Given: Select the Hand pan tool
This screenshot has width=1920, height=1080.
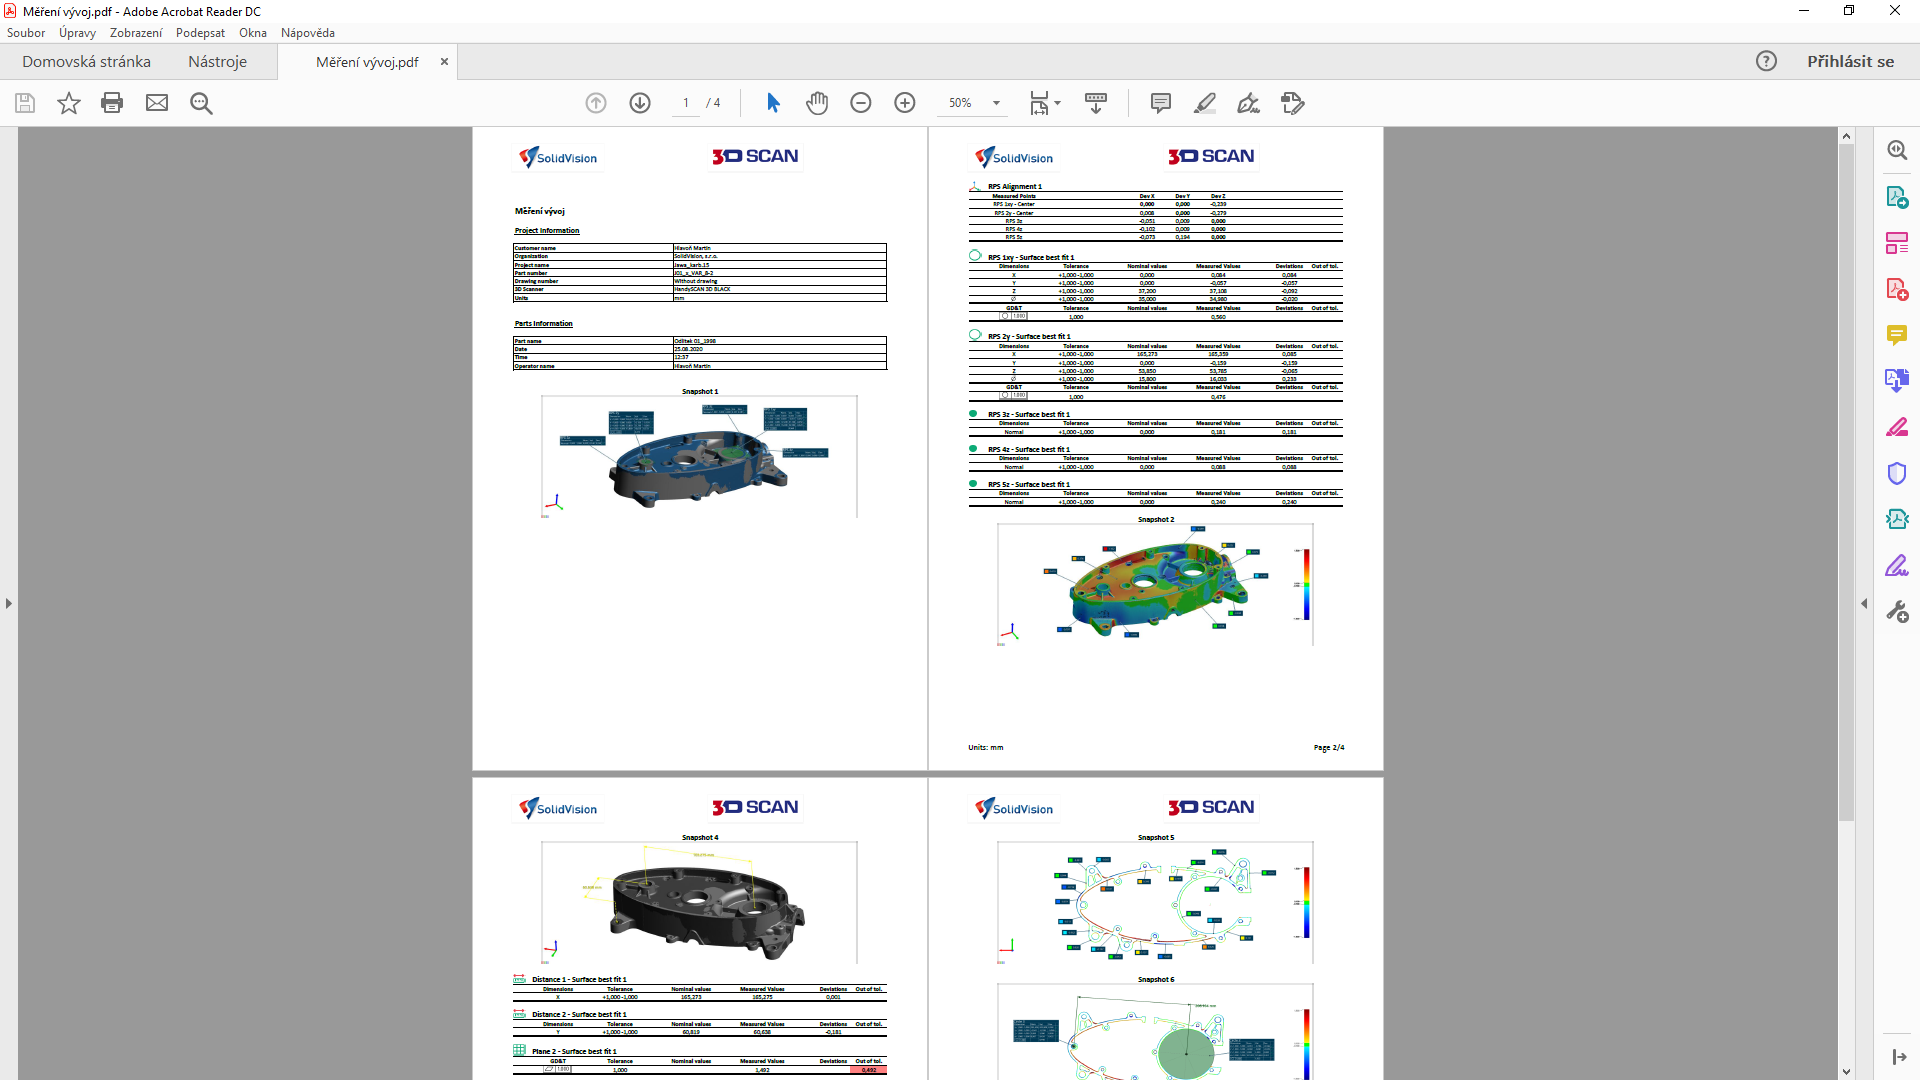Looking at the screenshot, I should coord(817,103).
